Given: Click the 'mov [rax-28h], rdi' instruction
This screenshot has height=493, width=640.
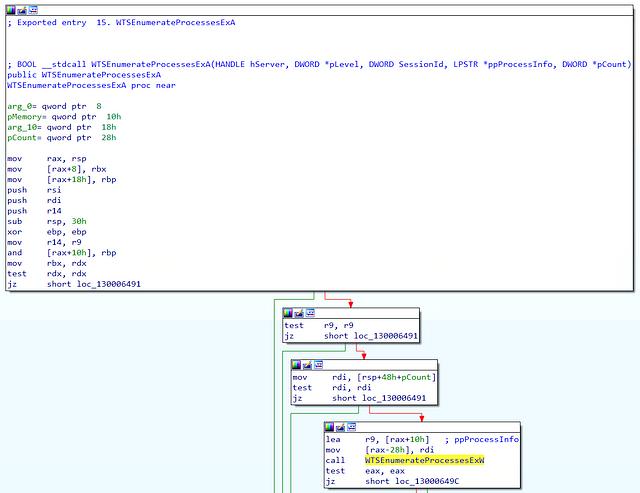Looking at the screenshot, I should point(380,450).
